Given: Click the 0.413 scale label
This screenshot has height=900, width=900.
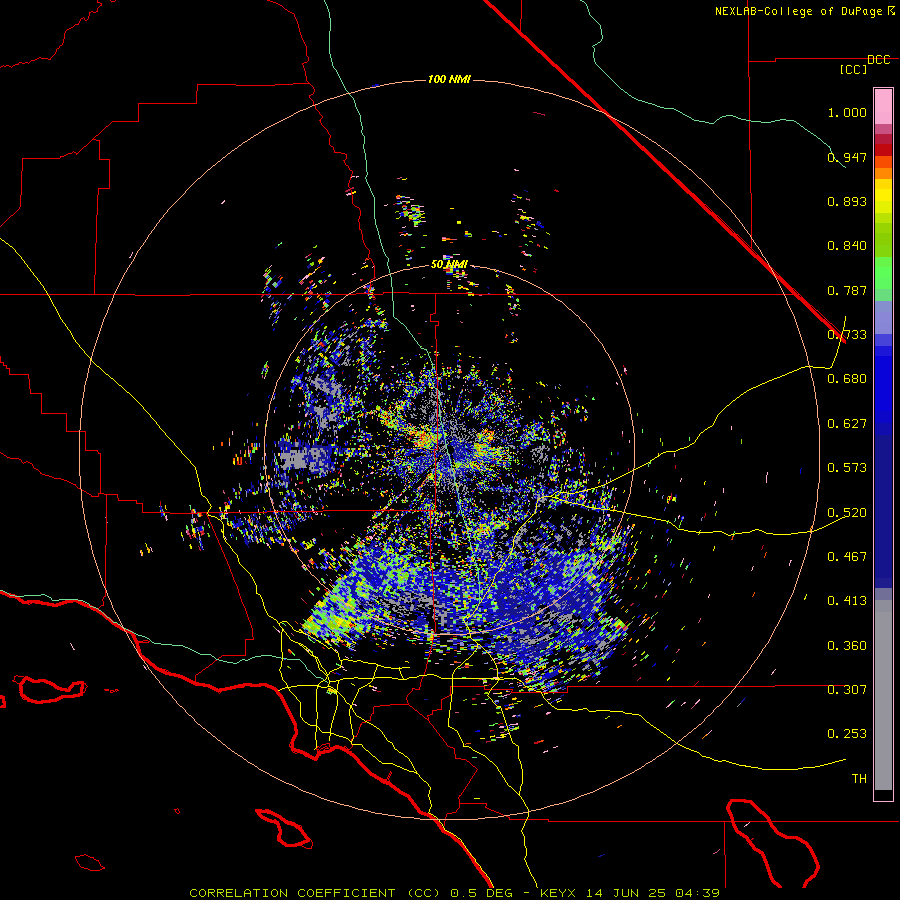Looking at the screenshot, I should (x=847, y=601).
